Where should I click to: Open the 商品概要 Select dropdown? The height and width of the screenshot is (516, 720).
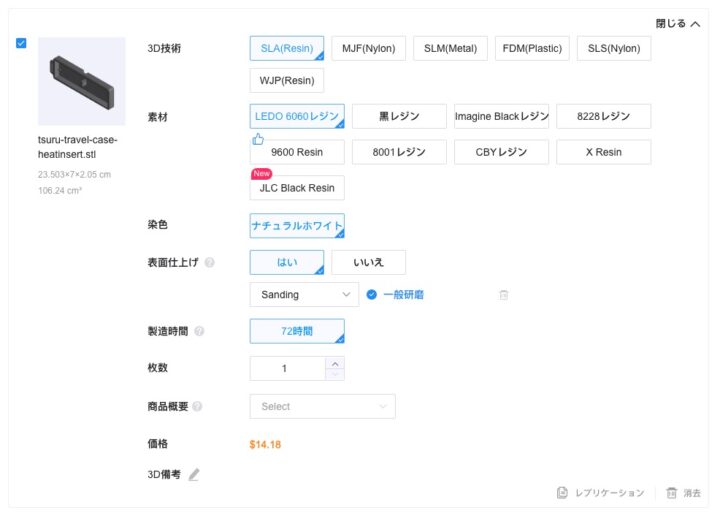(x=321, y=407)
